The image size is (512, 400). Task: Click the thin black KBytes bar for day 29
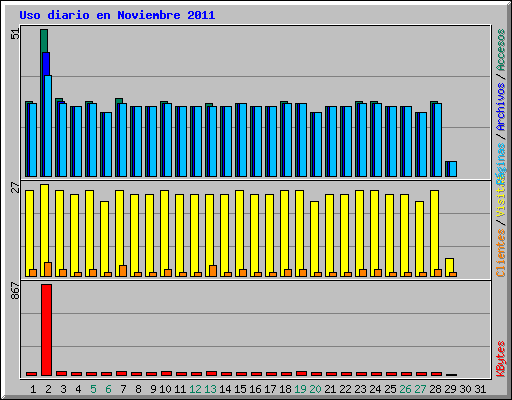(x=451, y=375)
